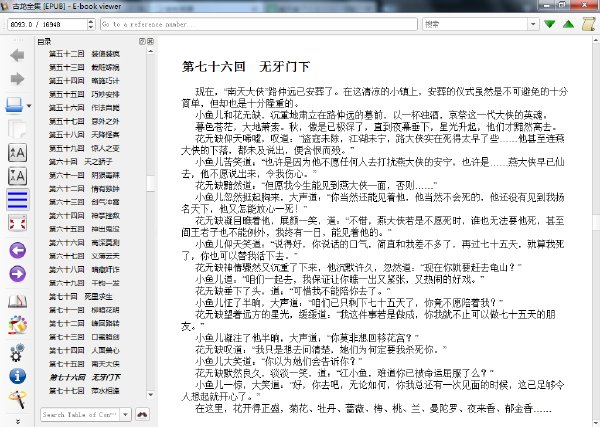
Task: Select chapter 第六十八回 in the contents list
Action: coord(84,270)
